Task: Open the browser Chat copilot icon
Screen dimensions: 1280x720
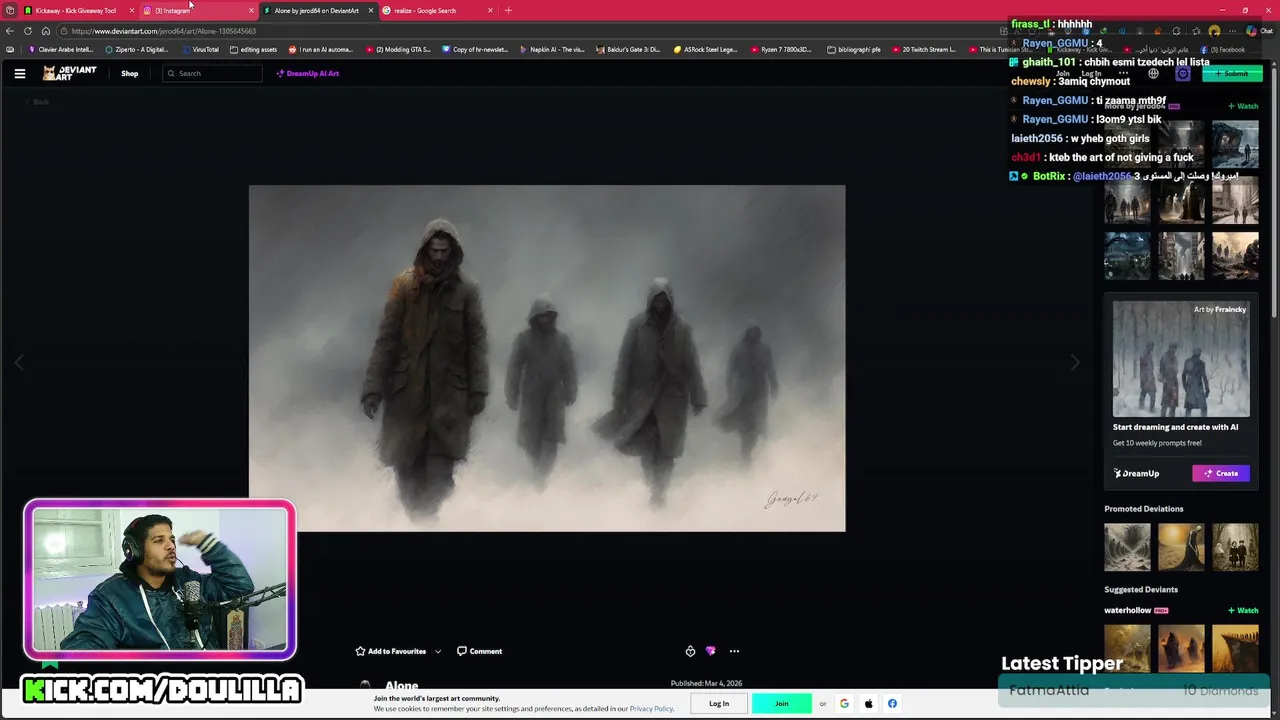Action: (x=1259, y=31)
